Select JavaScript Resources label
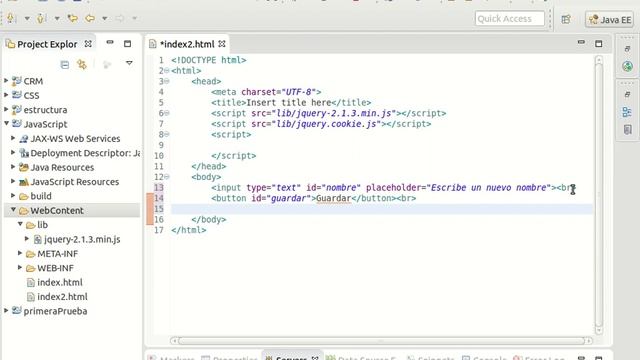The image size is (640, 360). [75, 182]
